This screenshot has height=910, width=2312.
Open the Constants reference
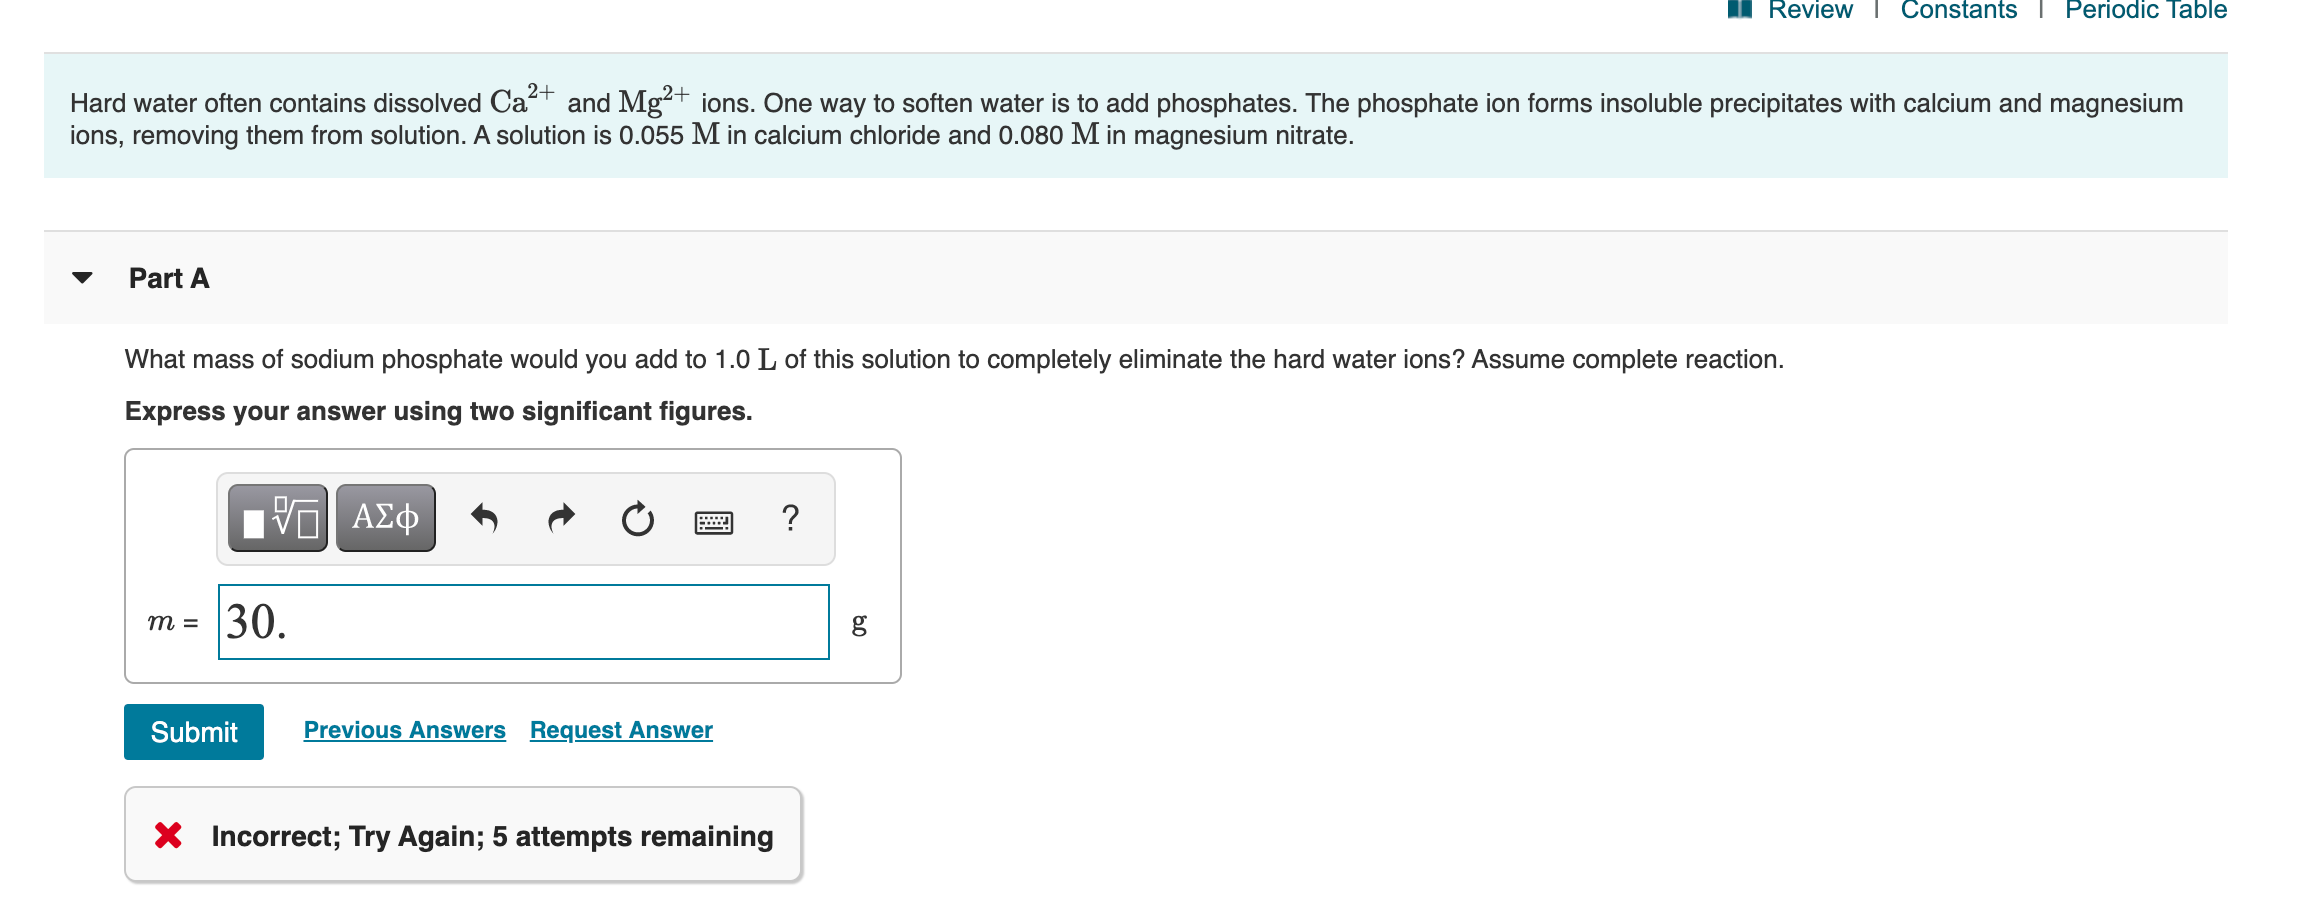1956,10
